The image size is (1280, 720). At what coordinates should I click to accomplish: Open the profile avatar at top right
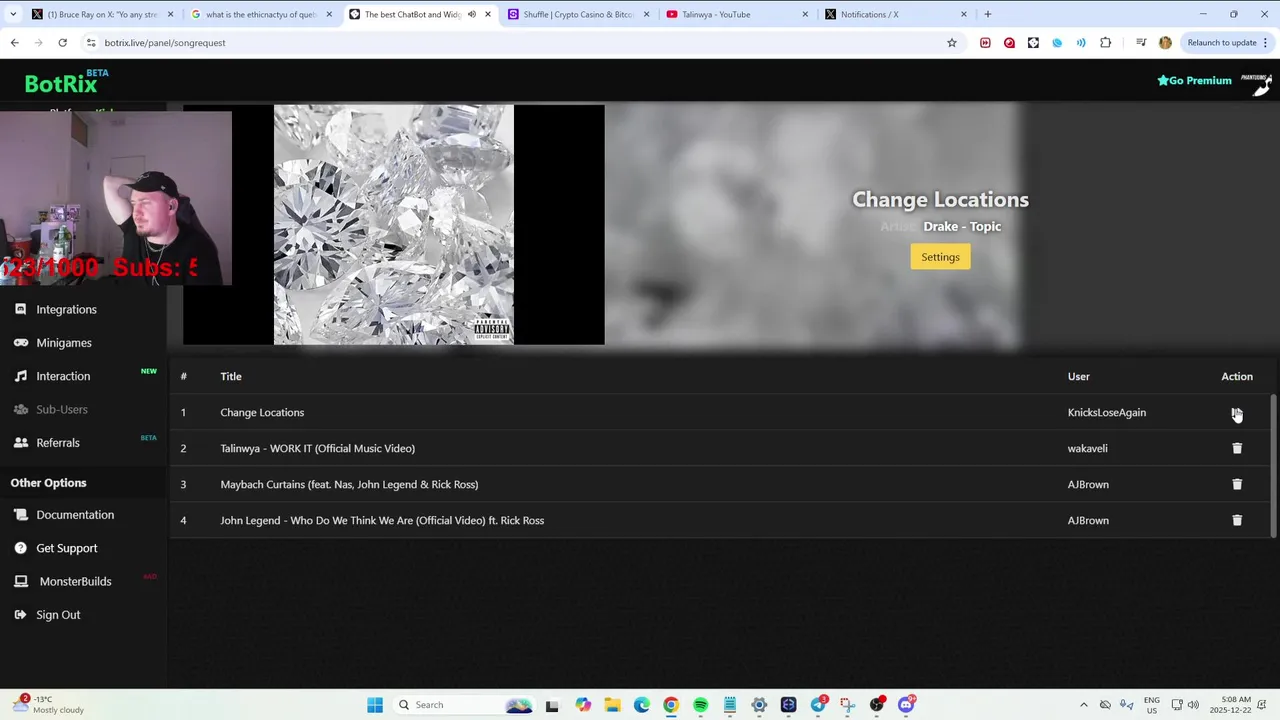(1258, 83)
